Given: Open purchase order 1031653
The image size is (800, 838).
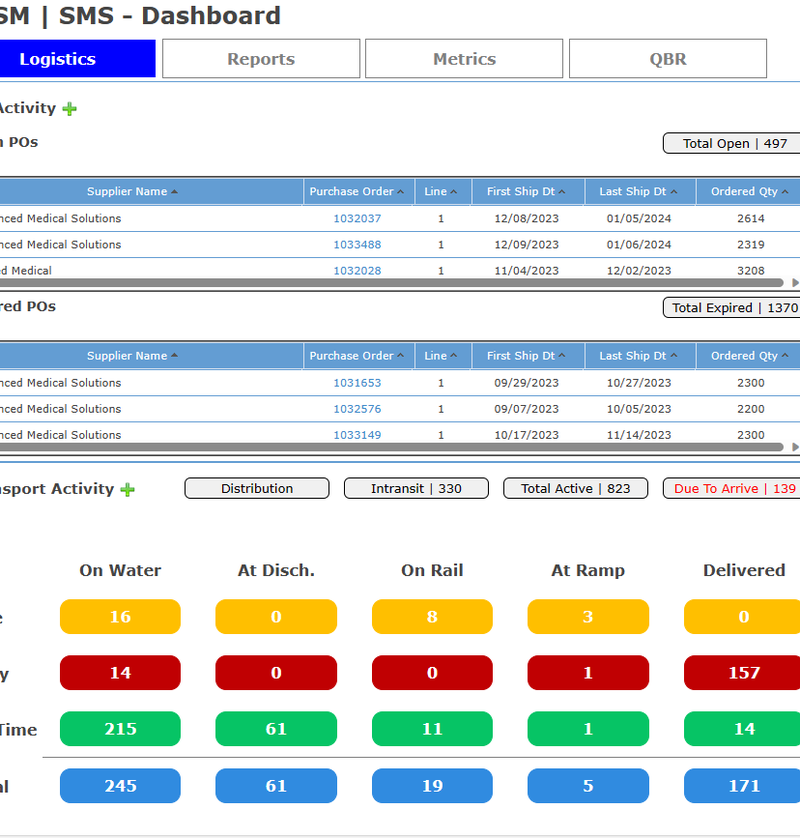Looking at the screenshot, I should (356, 382).
